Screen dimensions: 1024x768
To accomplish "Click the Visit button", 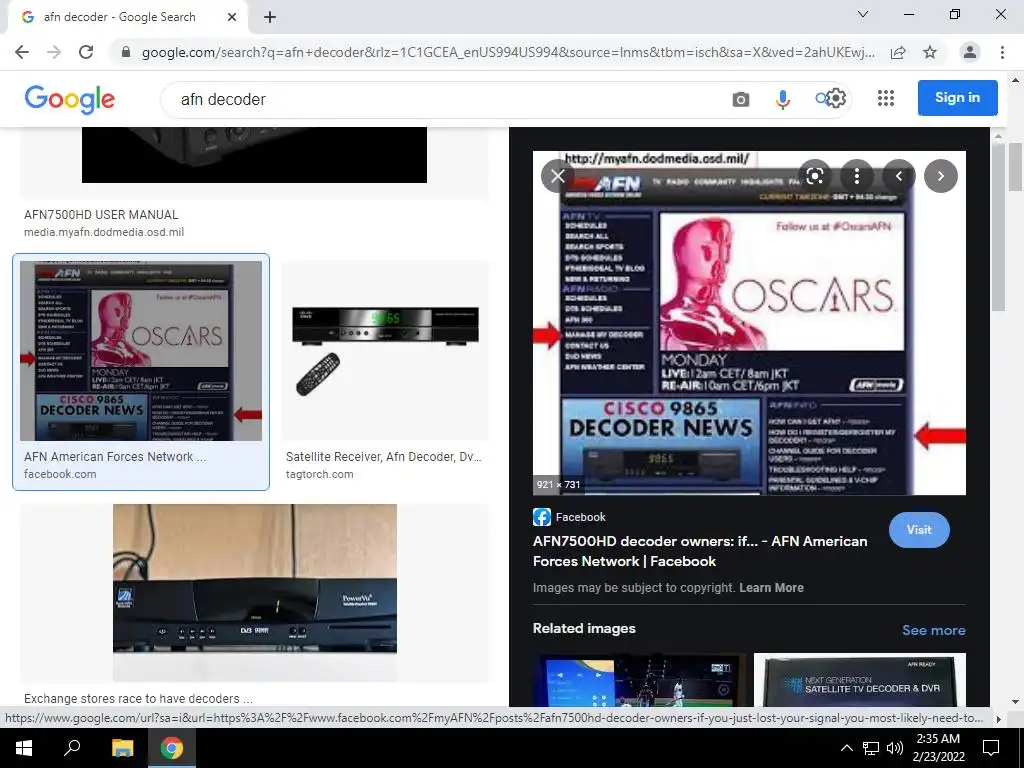I will (919, 530).
